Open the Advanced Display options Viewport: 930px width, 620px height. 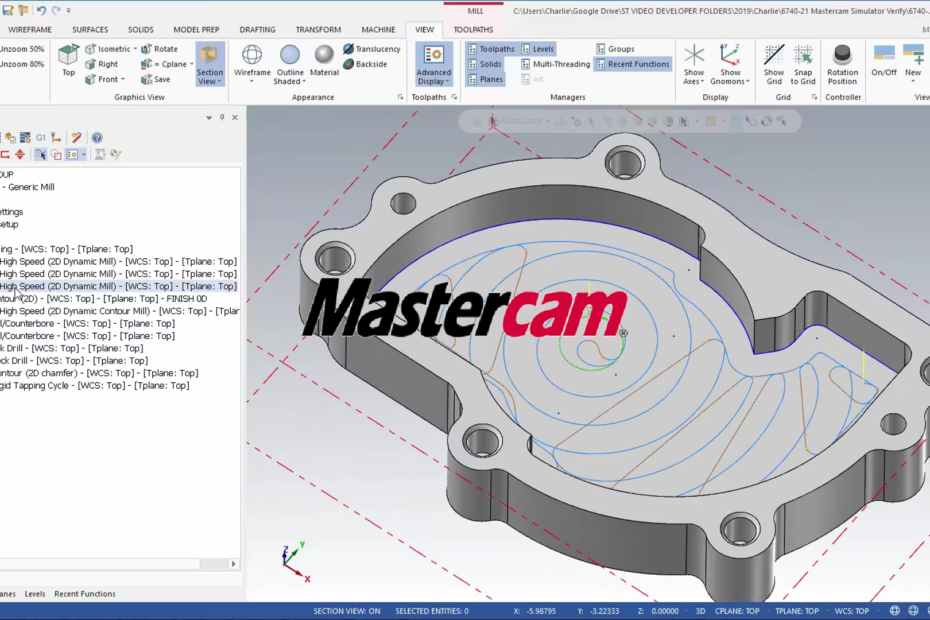click(x=434, y=64)
